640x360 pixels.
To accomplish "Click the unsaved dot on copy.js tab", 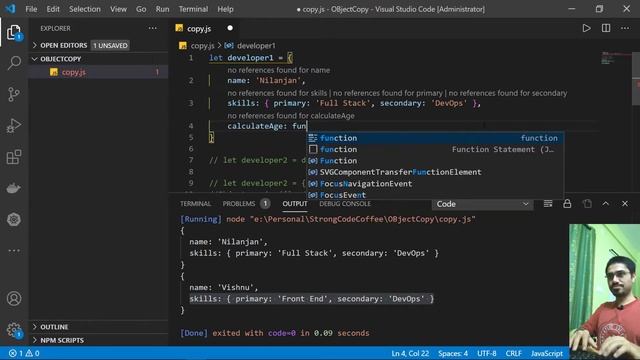I will [x=230, y=28].
